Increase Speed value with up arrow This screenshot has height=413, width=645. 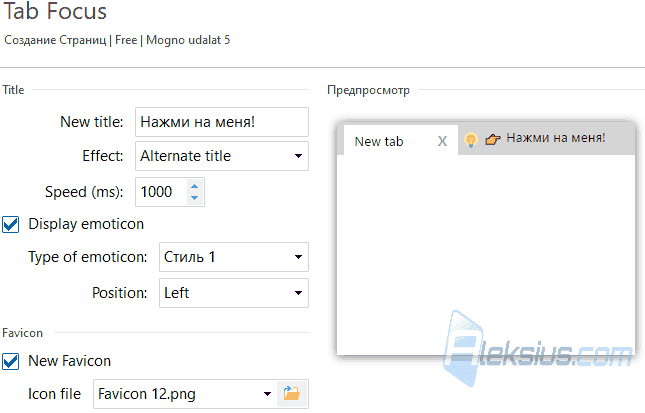(x=195, y=186)
